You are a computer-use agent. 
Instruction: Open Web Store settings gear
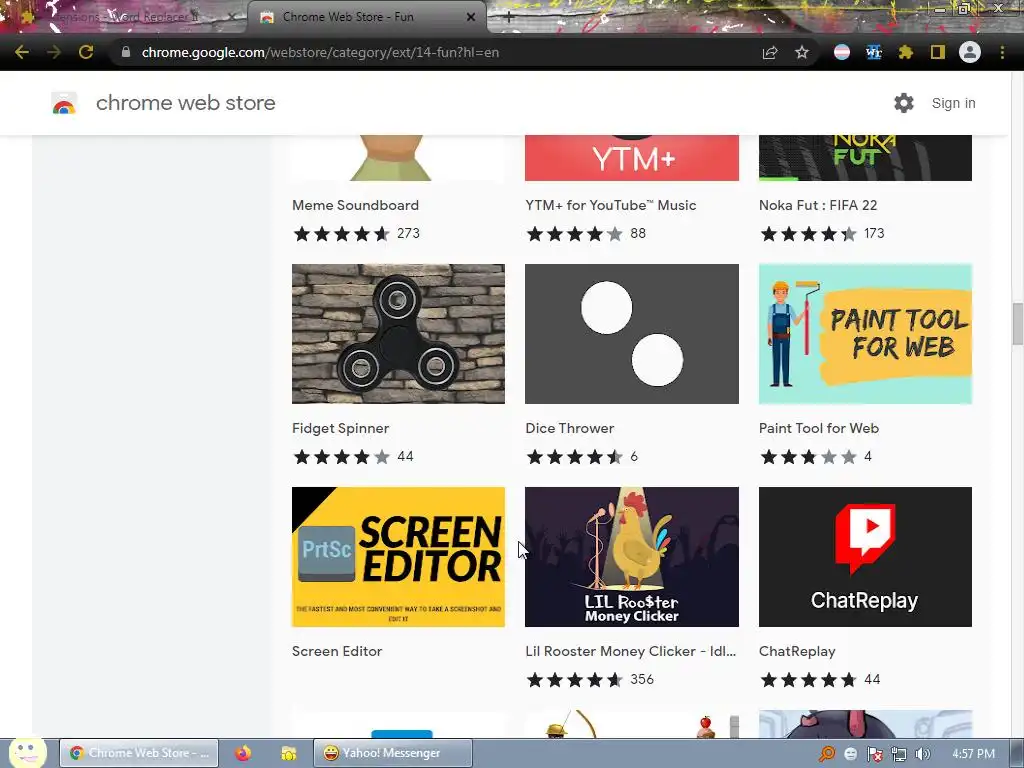coord(904,103)
